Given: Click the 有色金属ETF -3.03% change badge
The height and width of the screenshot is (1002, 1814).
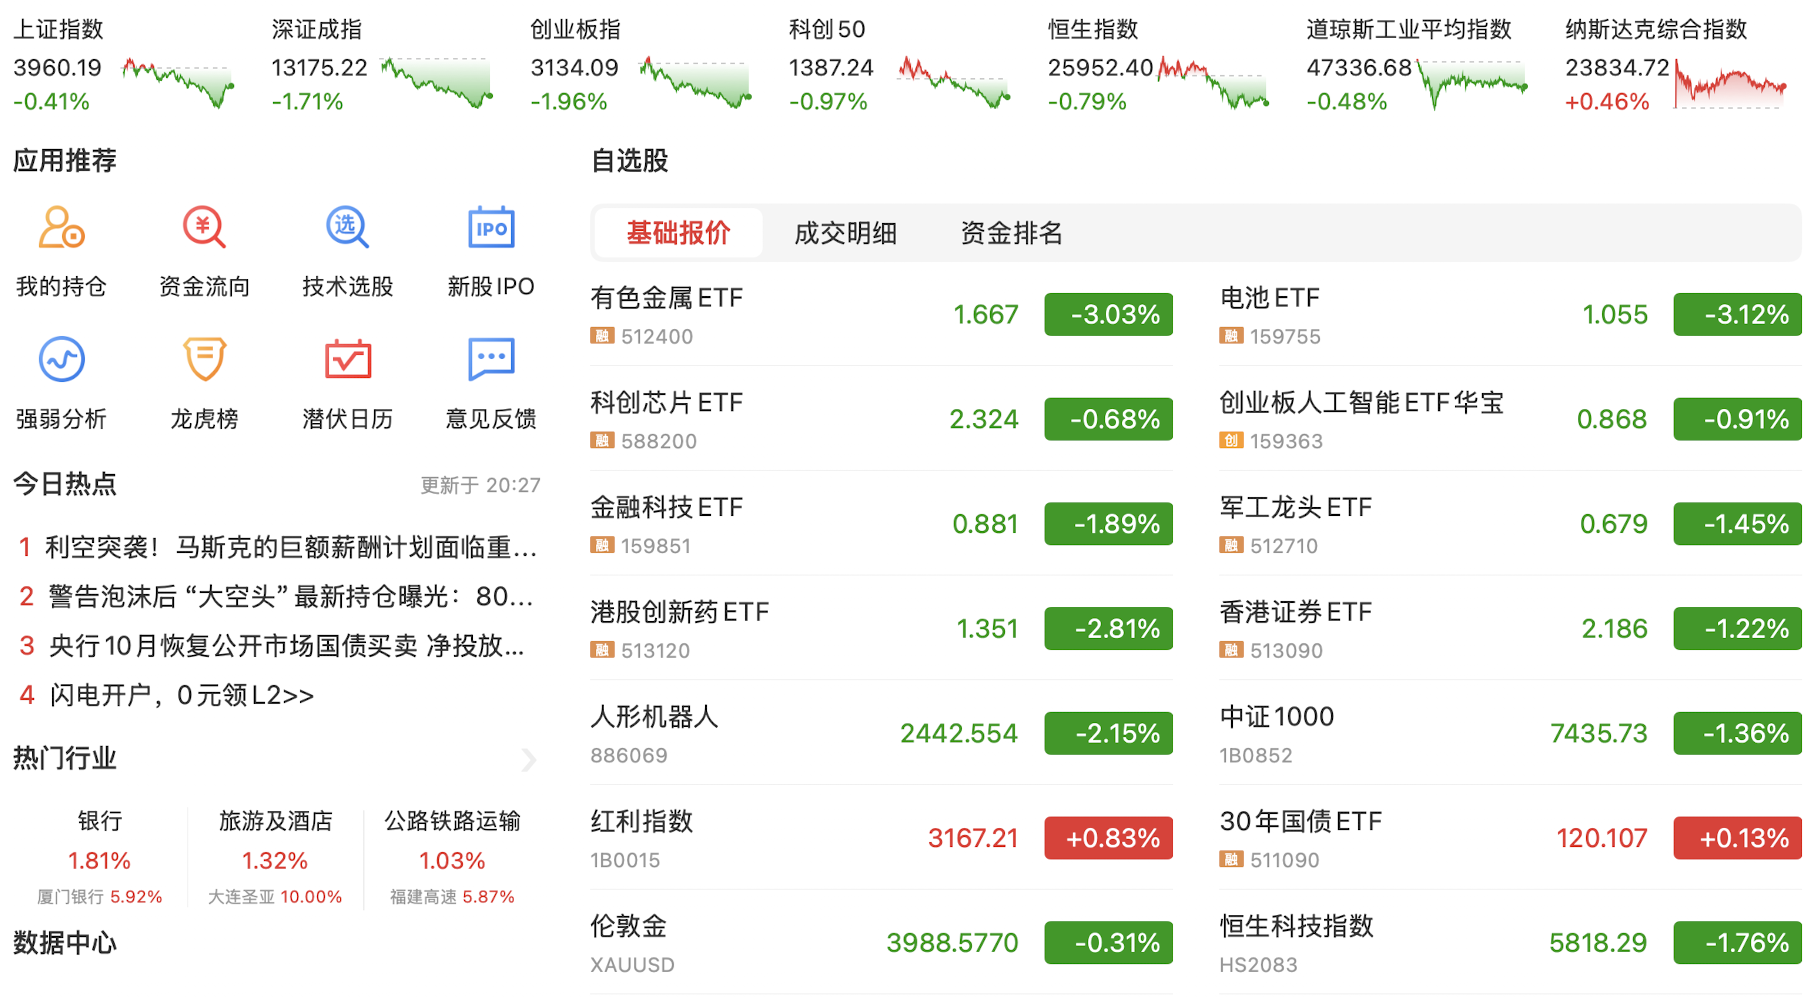Looking at the screenshot, I should pyautogui.click(x=1108, y=315).
